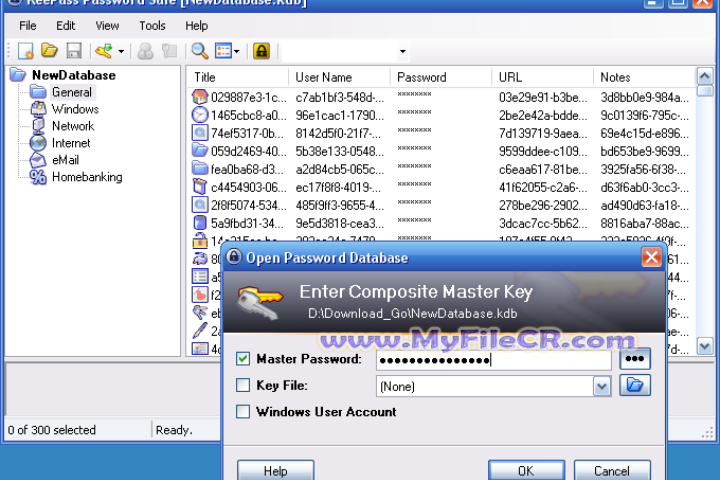720x480 pixels.
Task: Select the eMail group
Action: (65, 160)
